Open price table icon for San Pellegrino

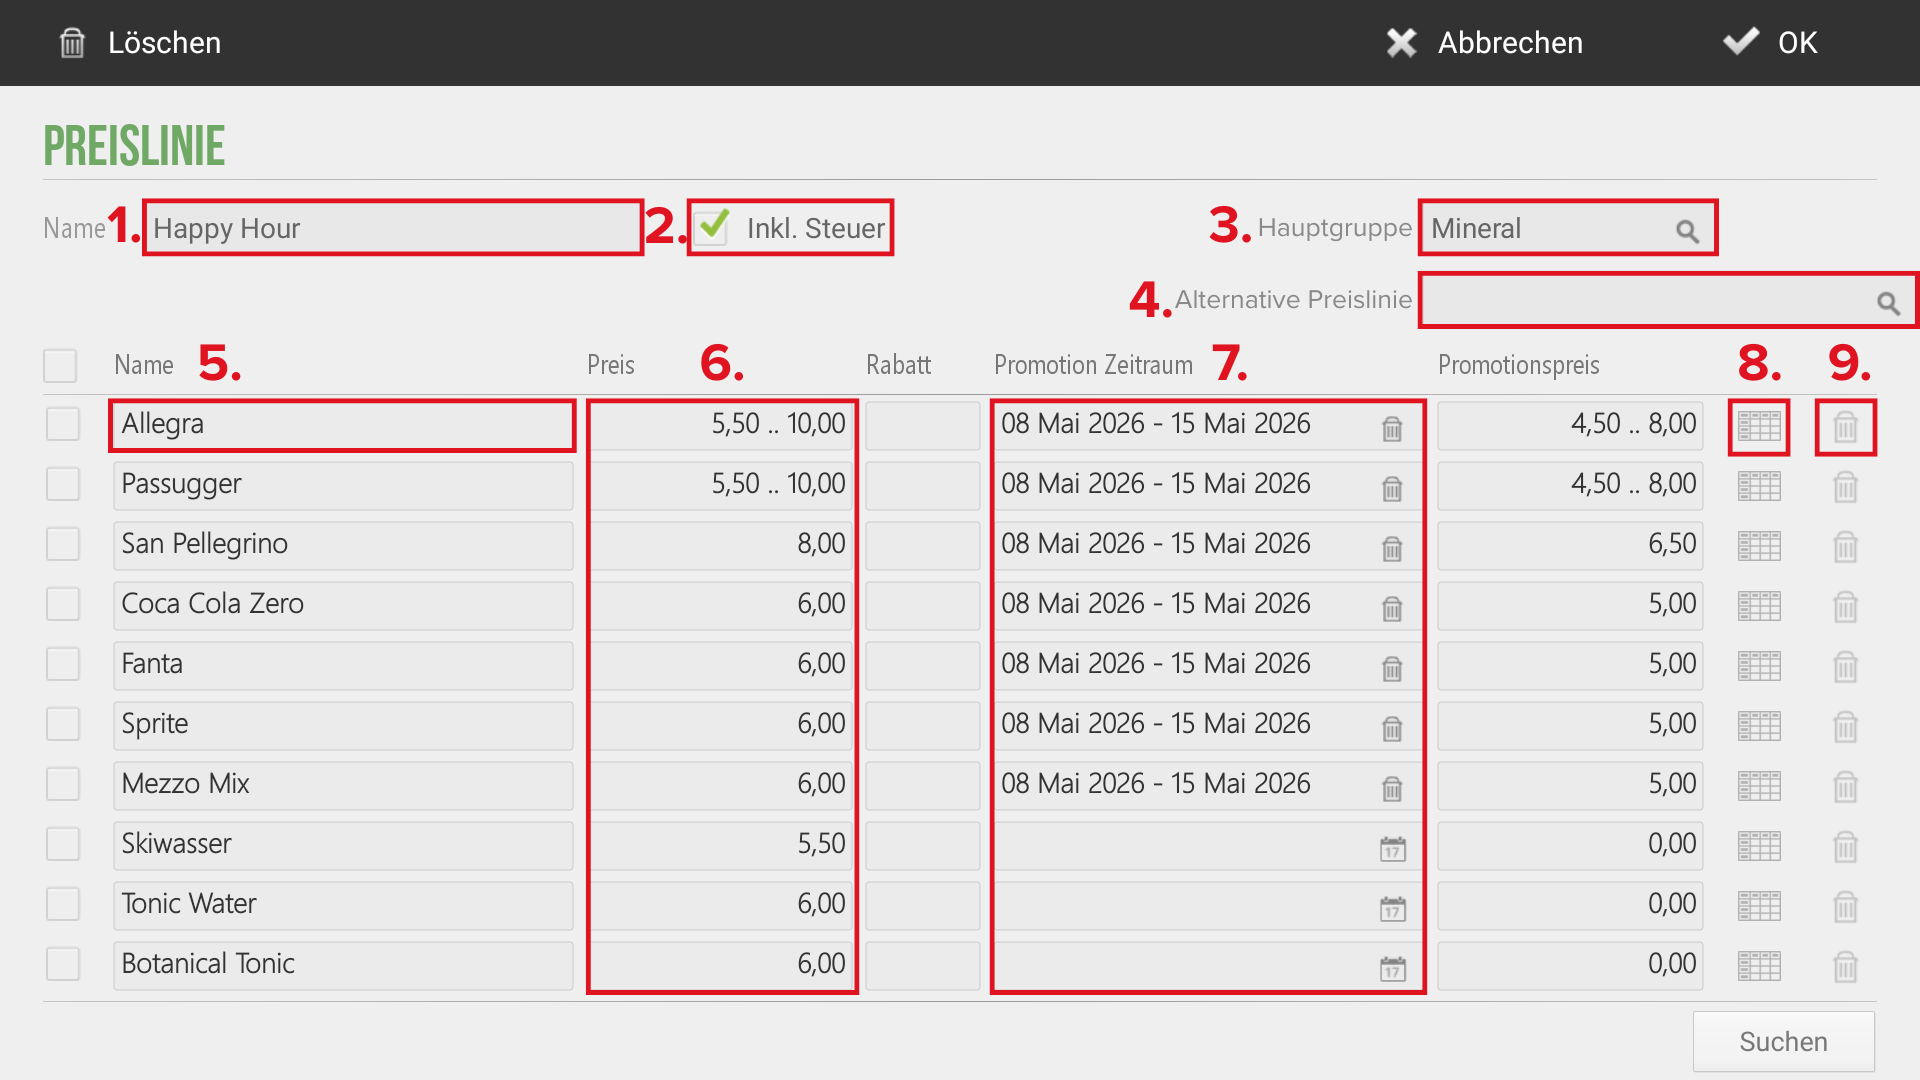[1759, 547]
